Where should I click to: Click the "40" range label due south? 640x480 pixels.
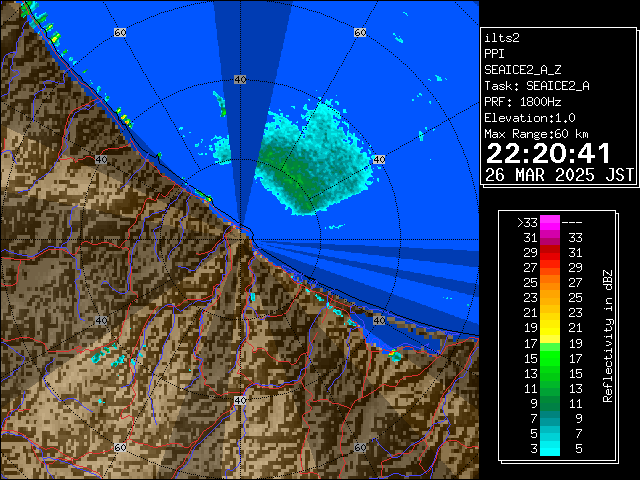(240, 400)
